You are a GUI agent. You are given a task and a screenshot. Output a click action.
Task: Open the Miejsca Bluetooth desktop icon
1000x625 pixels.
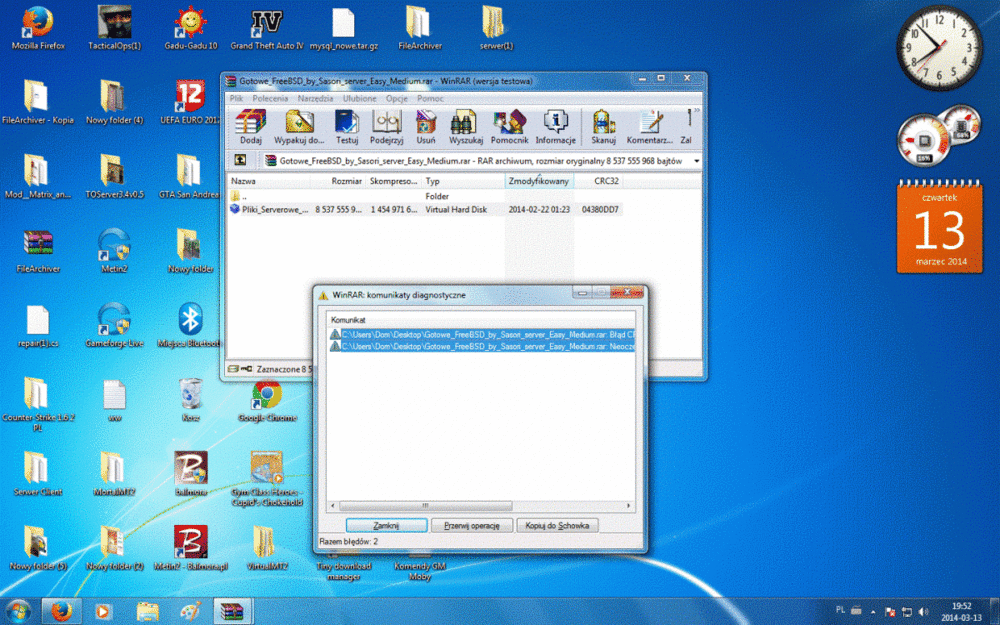pyautogui.click(x=191, y=326)
